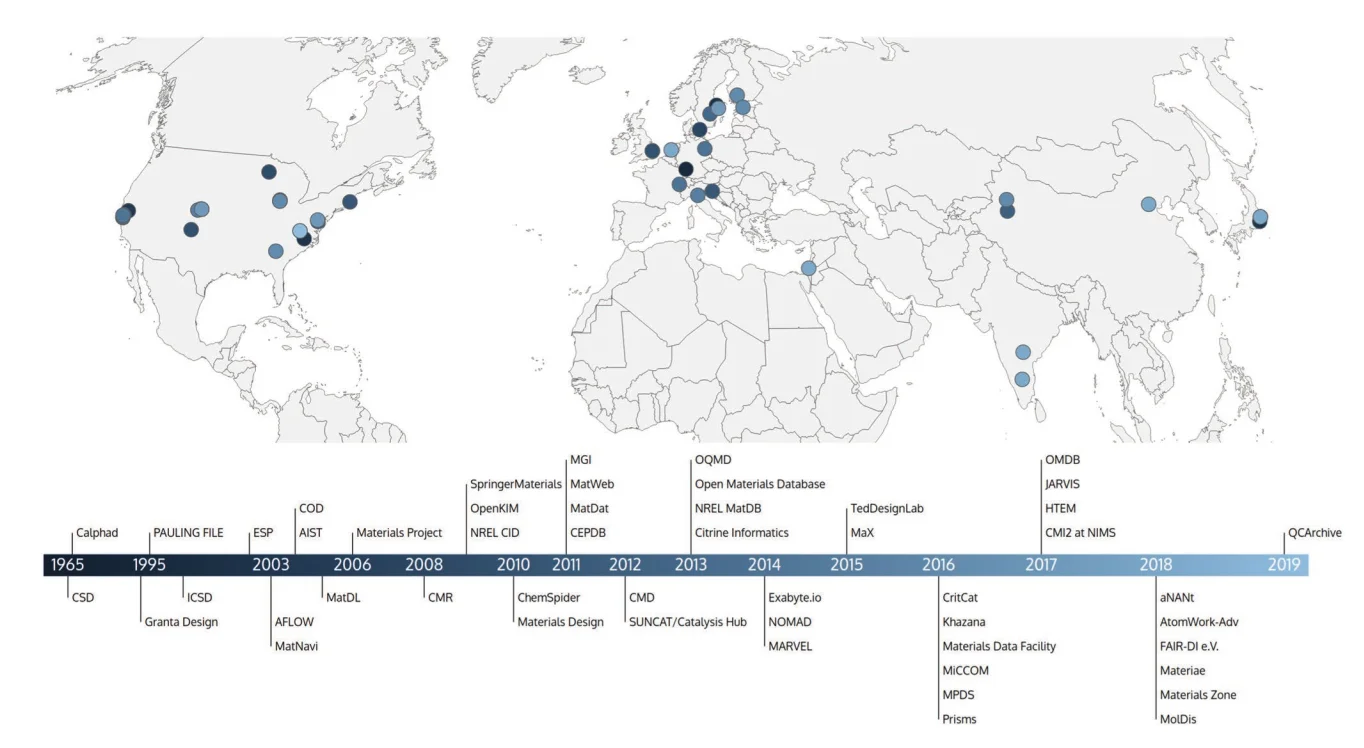The image size is (1364, 748).
Task: Click the MARVEL label
Action: point(790,646)
